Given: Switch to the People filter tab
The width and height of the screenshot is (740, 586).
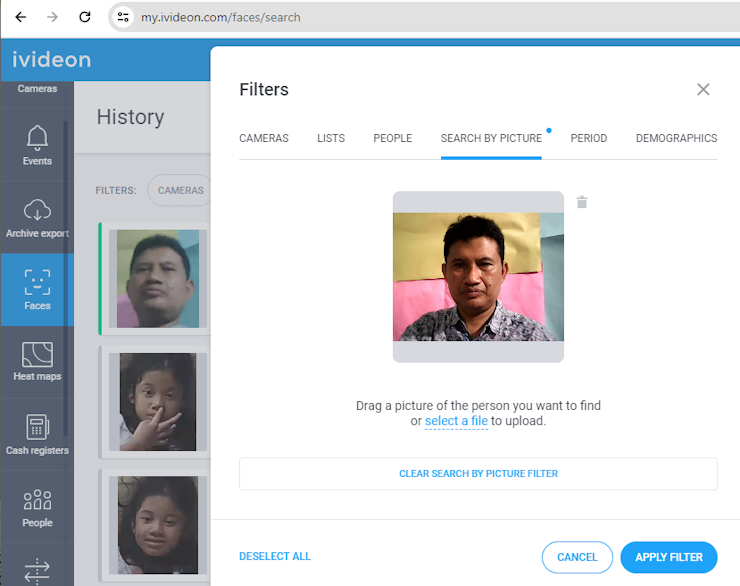Looking at the screenshot, I should pyautogui.click(x=393, y=138).
